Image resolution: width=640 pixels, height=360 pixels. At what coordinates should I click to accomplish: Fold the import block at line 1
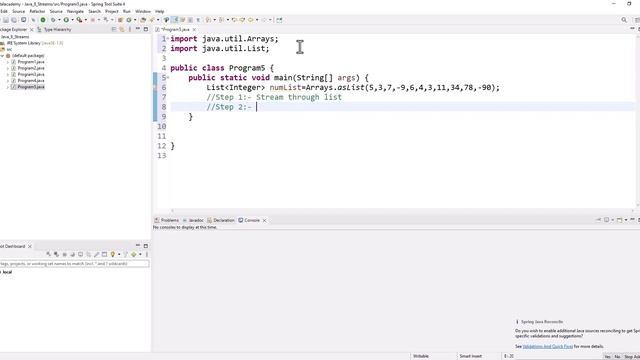(x=168, y=38)
